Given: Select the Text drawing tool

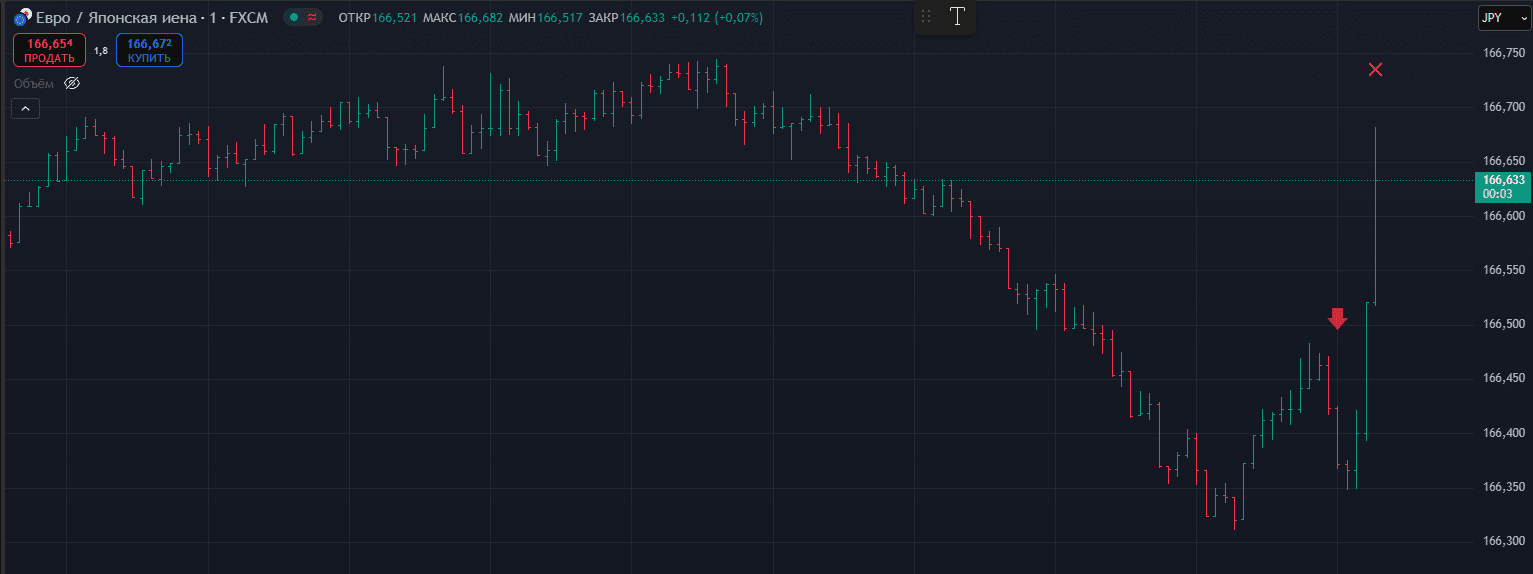Looking at the screenshot, I should click(958, 16).
